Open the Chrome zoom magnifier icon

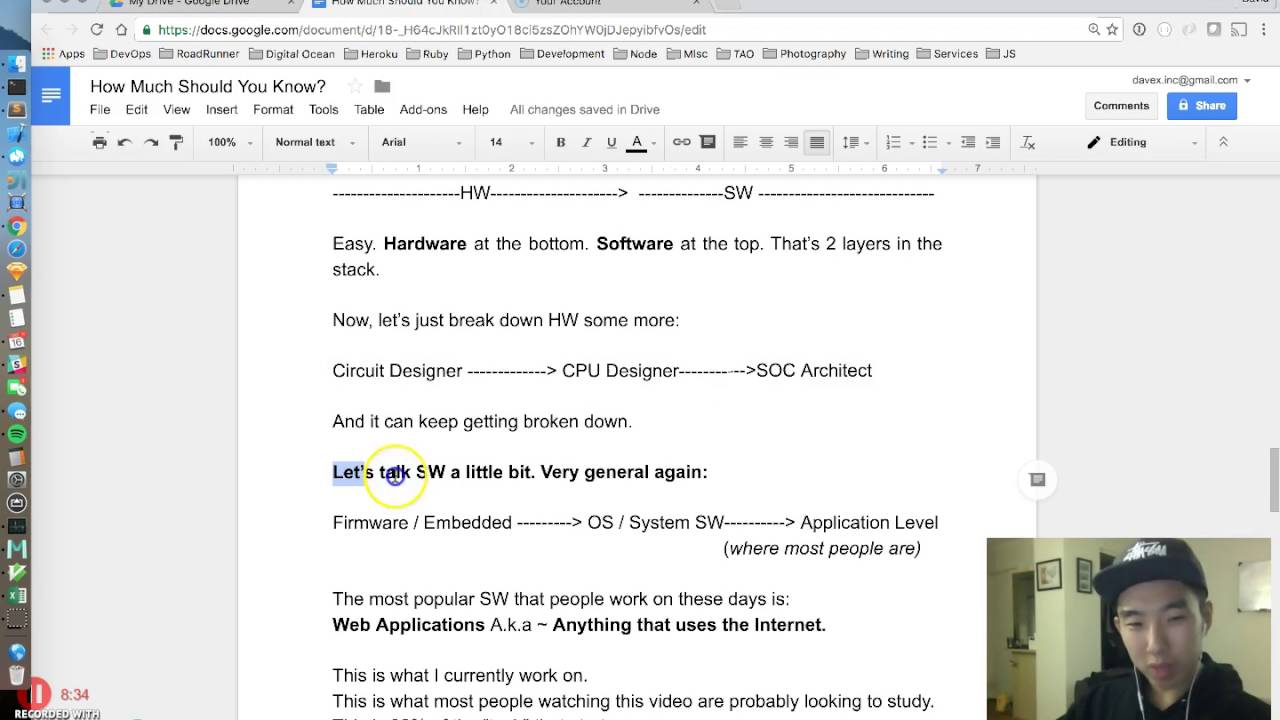pos(1094,30)
